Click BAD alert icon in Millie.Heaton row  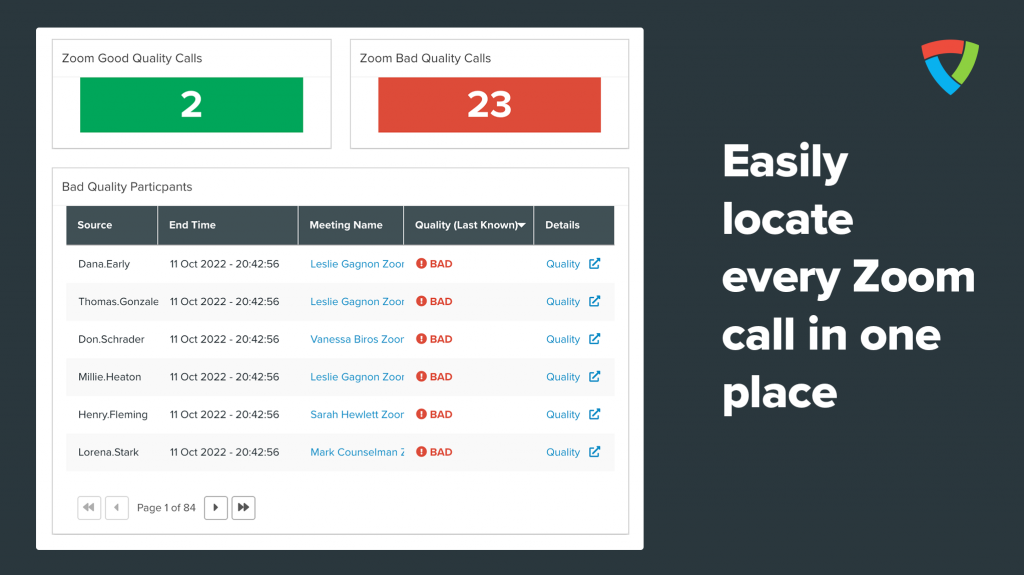point(421,376)
